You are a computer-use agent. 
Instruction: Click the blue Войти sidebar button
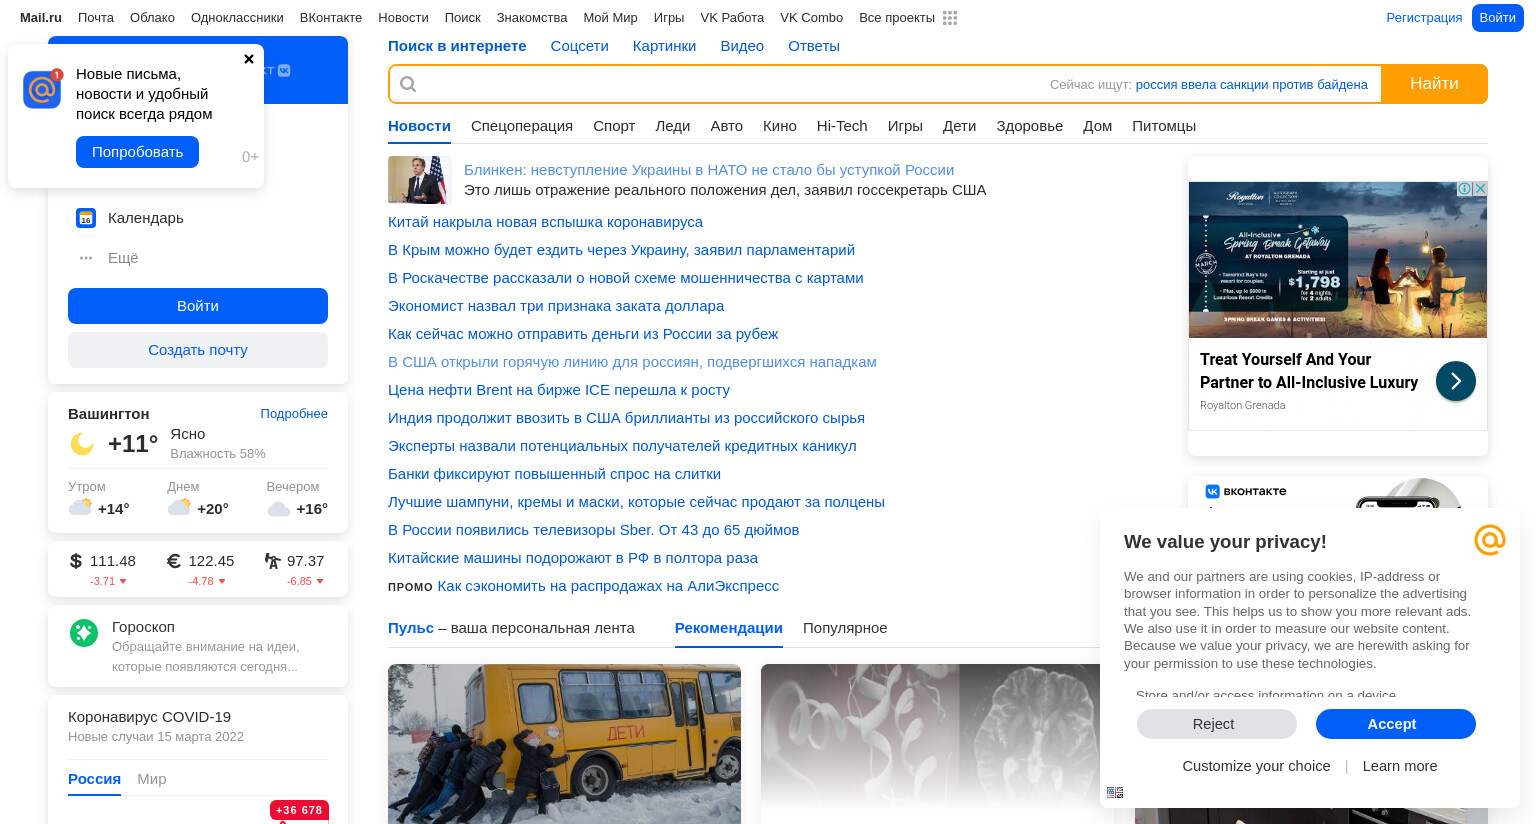click(198, 306)
